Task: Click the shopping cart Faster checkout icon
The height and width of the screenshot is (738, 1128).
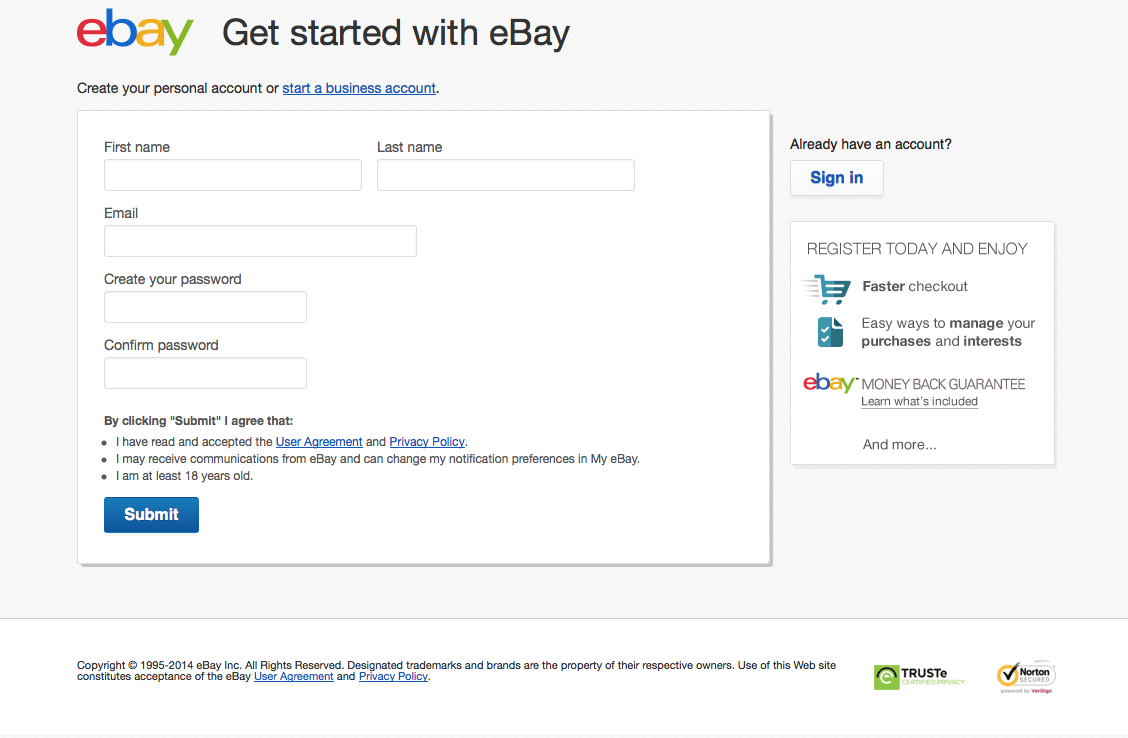Action: pos(827,289)
